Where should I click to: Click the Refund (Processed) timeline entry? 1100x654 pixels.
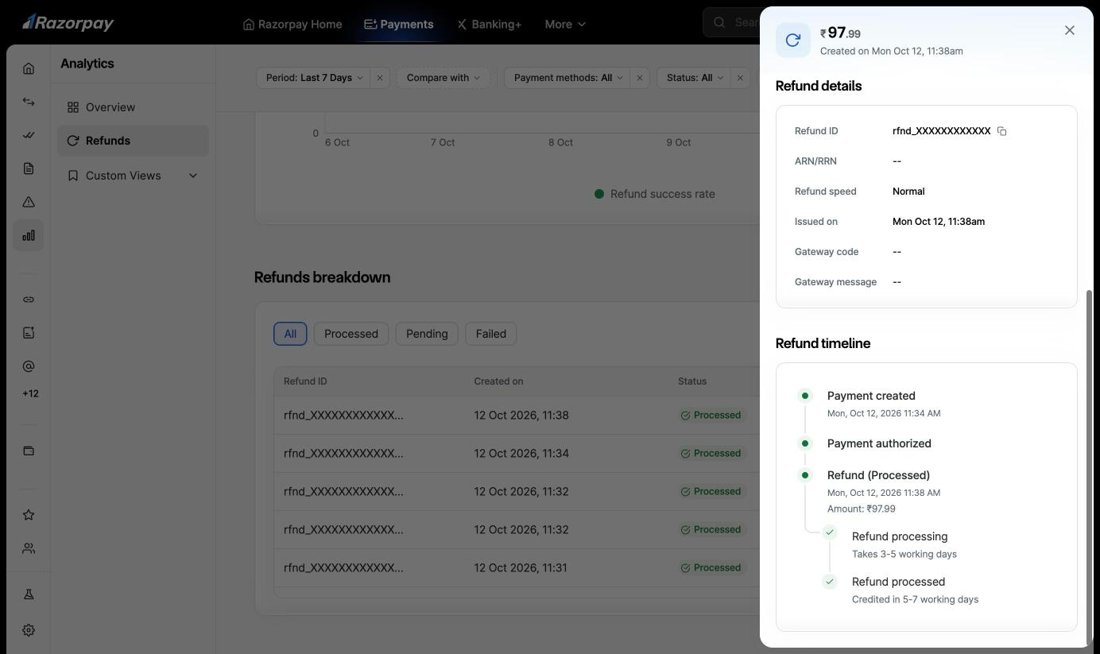pyautogui.click(x=878, y=476)
